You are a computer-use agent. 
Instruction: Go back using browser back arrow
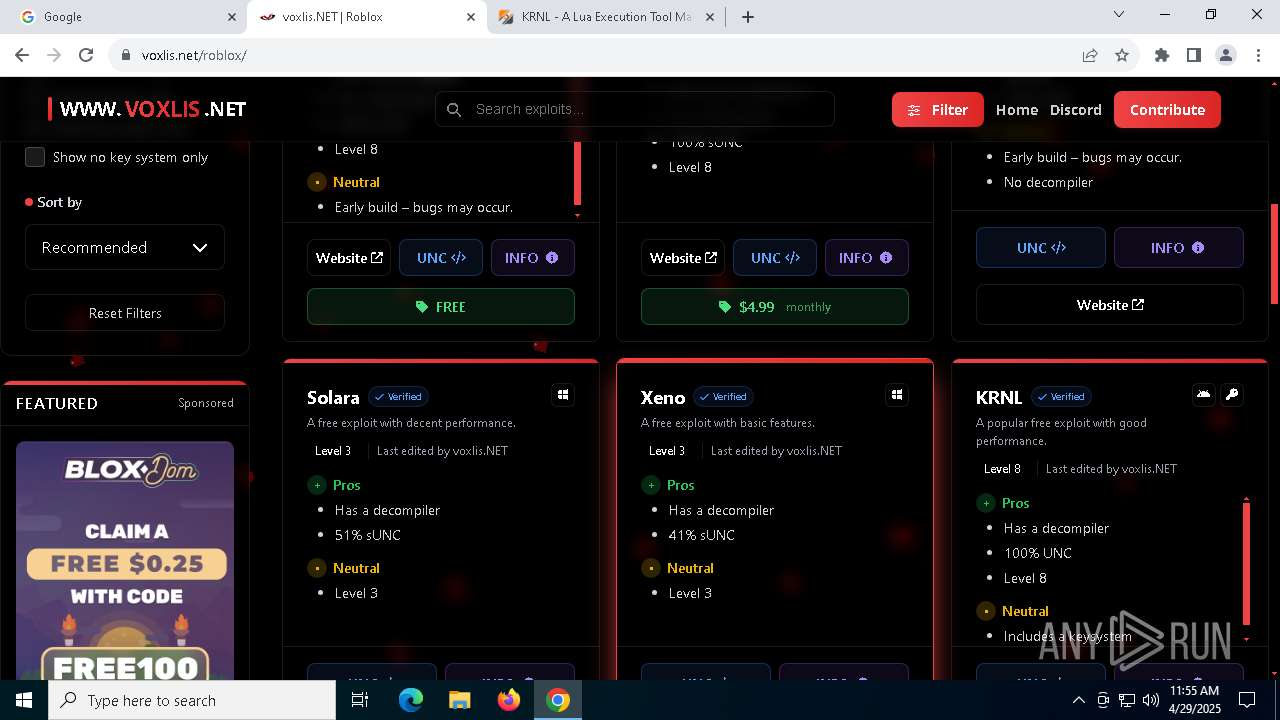[22, 55]
